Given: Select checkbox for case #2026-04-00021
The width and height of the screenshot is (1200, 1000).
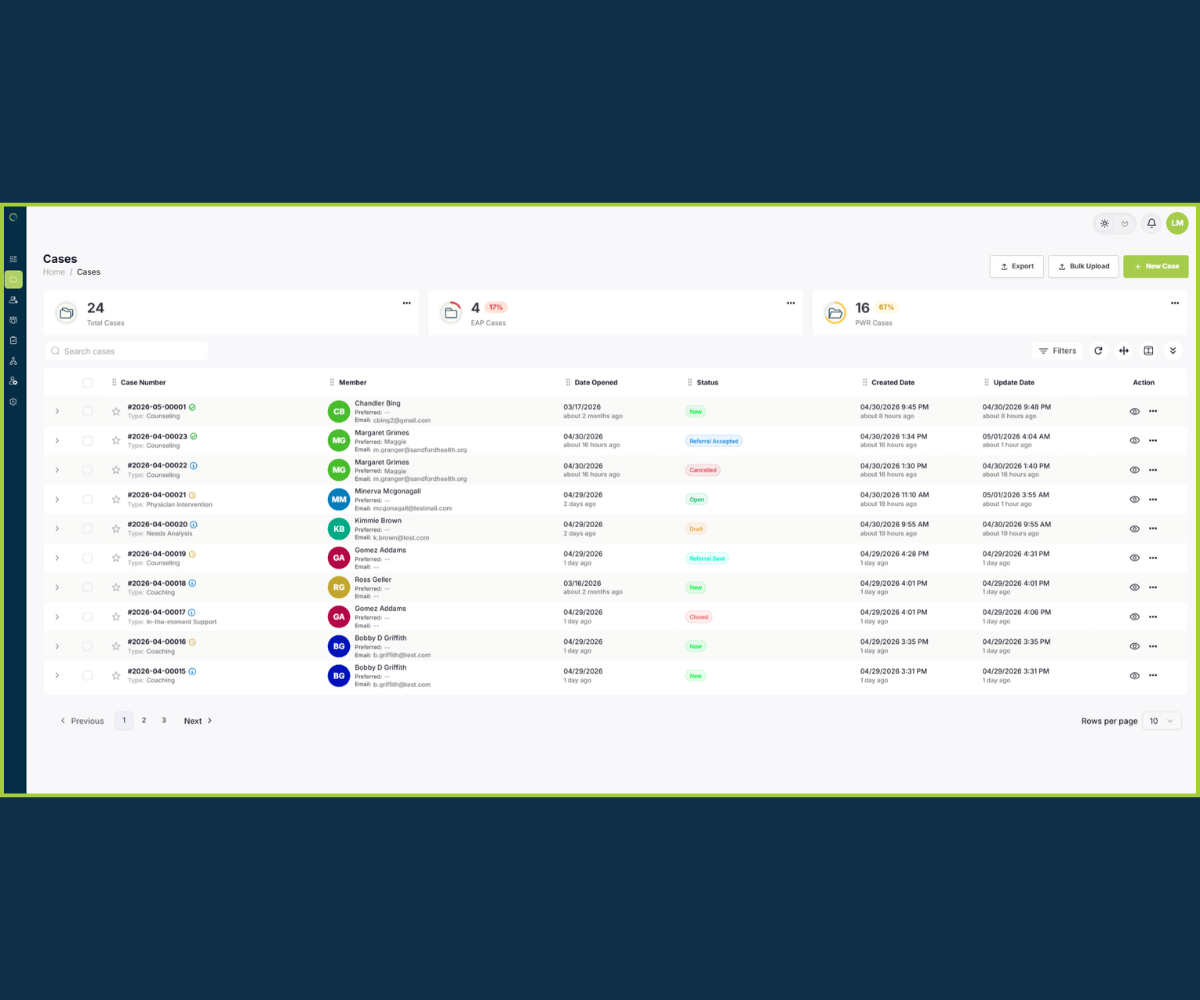Looking at the screenshot, I should [87, 499].
